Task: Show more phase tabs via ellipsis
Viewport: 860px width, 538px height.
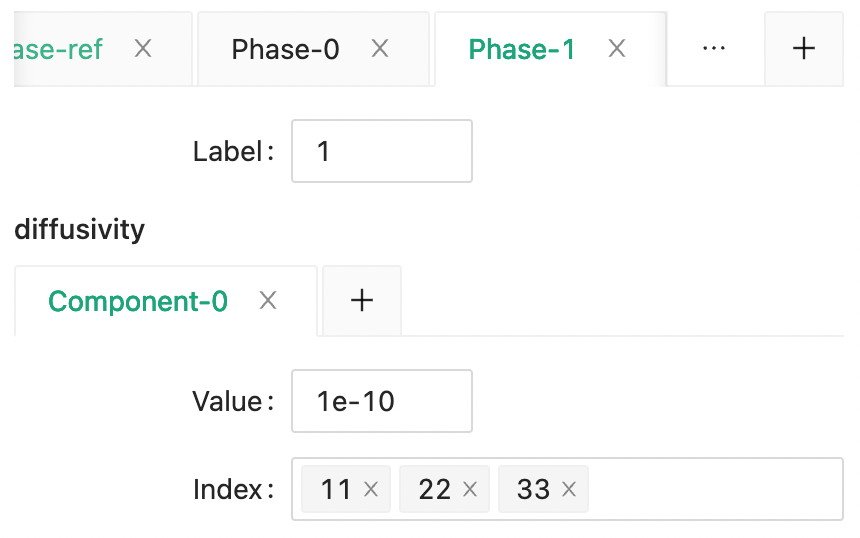Action: [714, 49]
